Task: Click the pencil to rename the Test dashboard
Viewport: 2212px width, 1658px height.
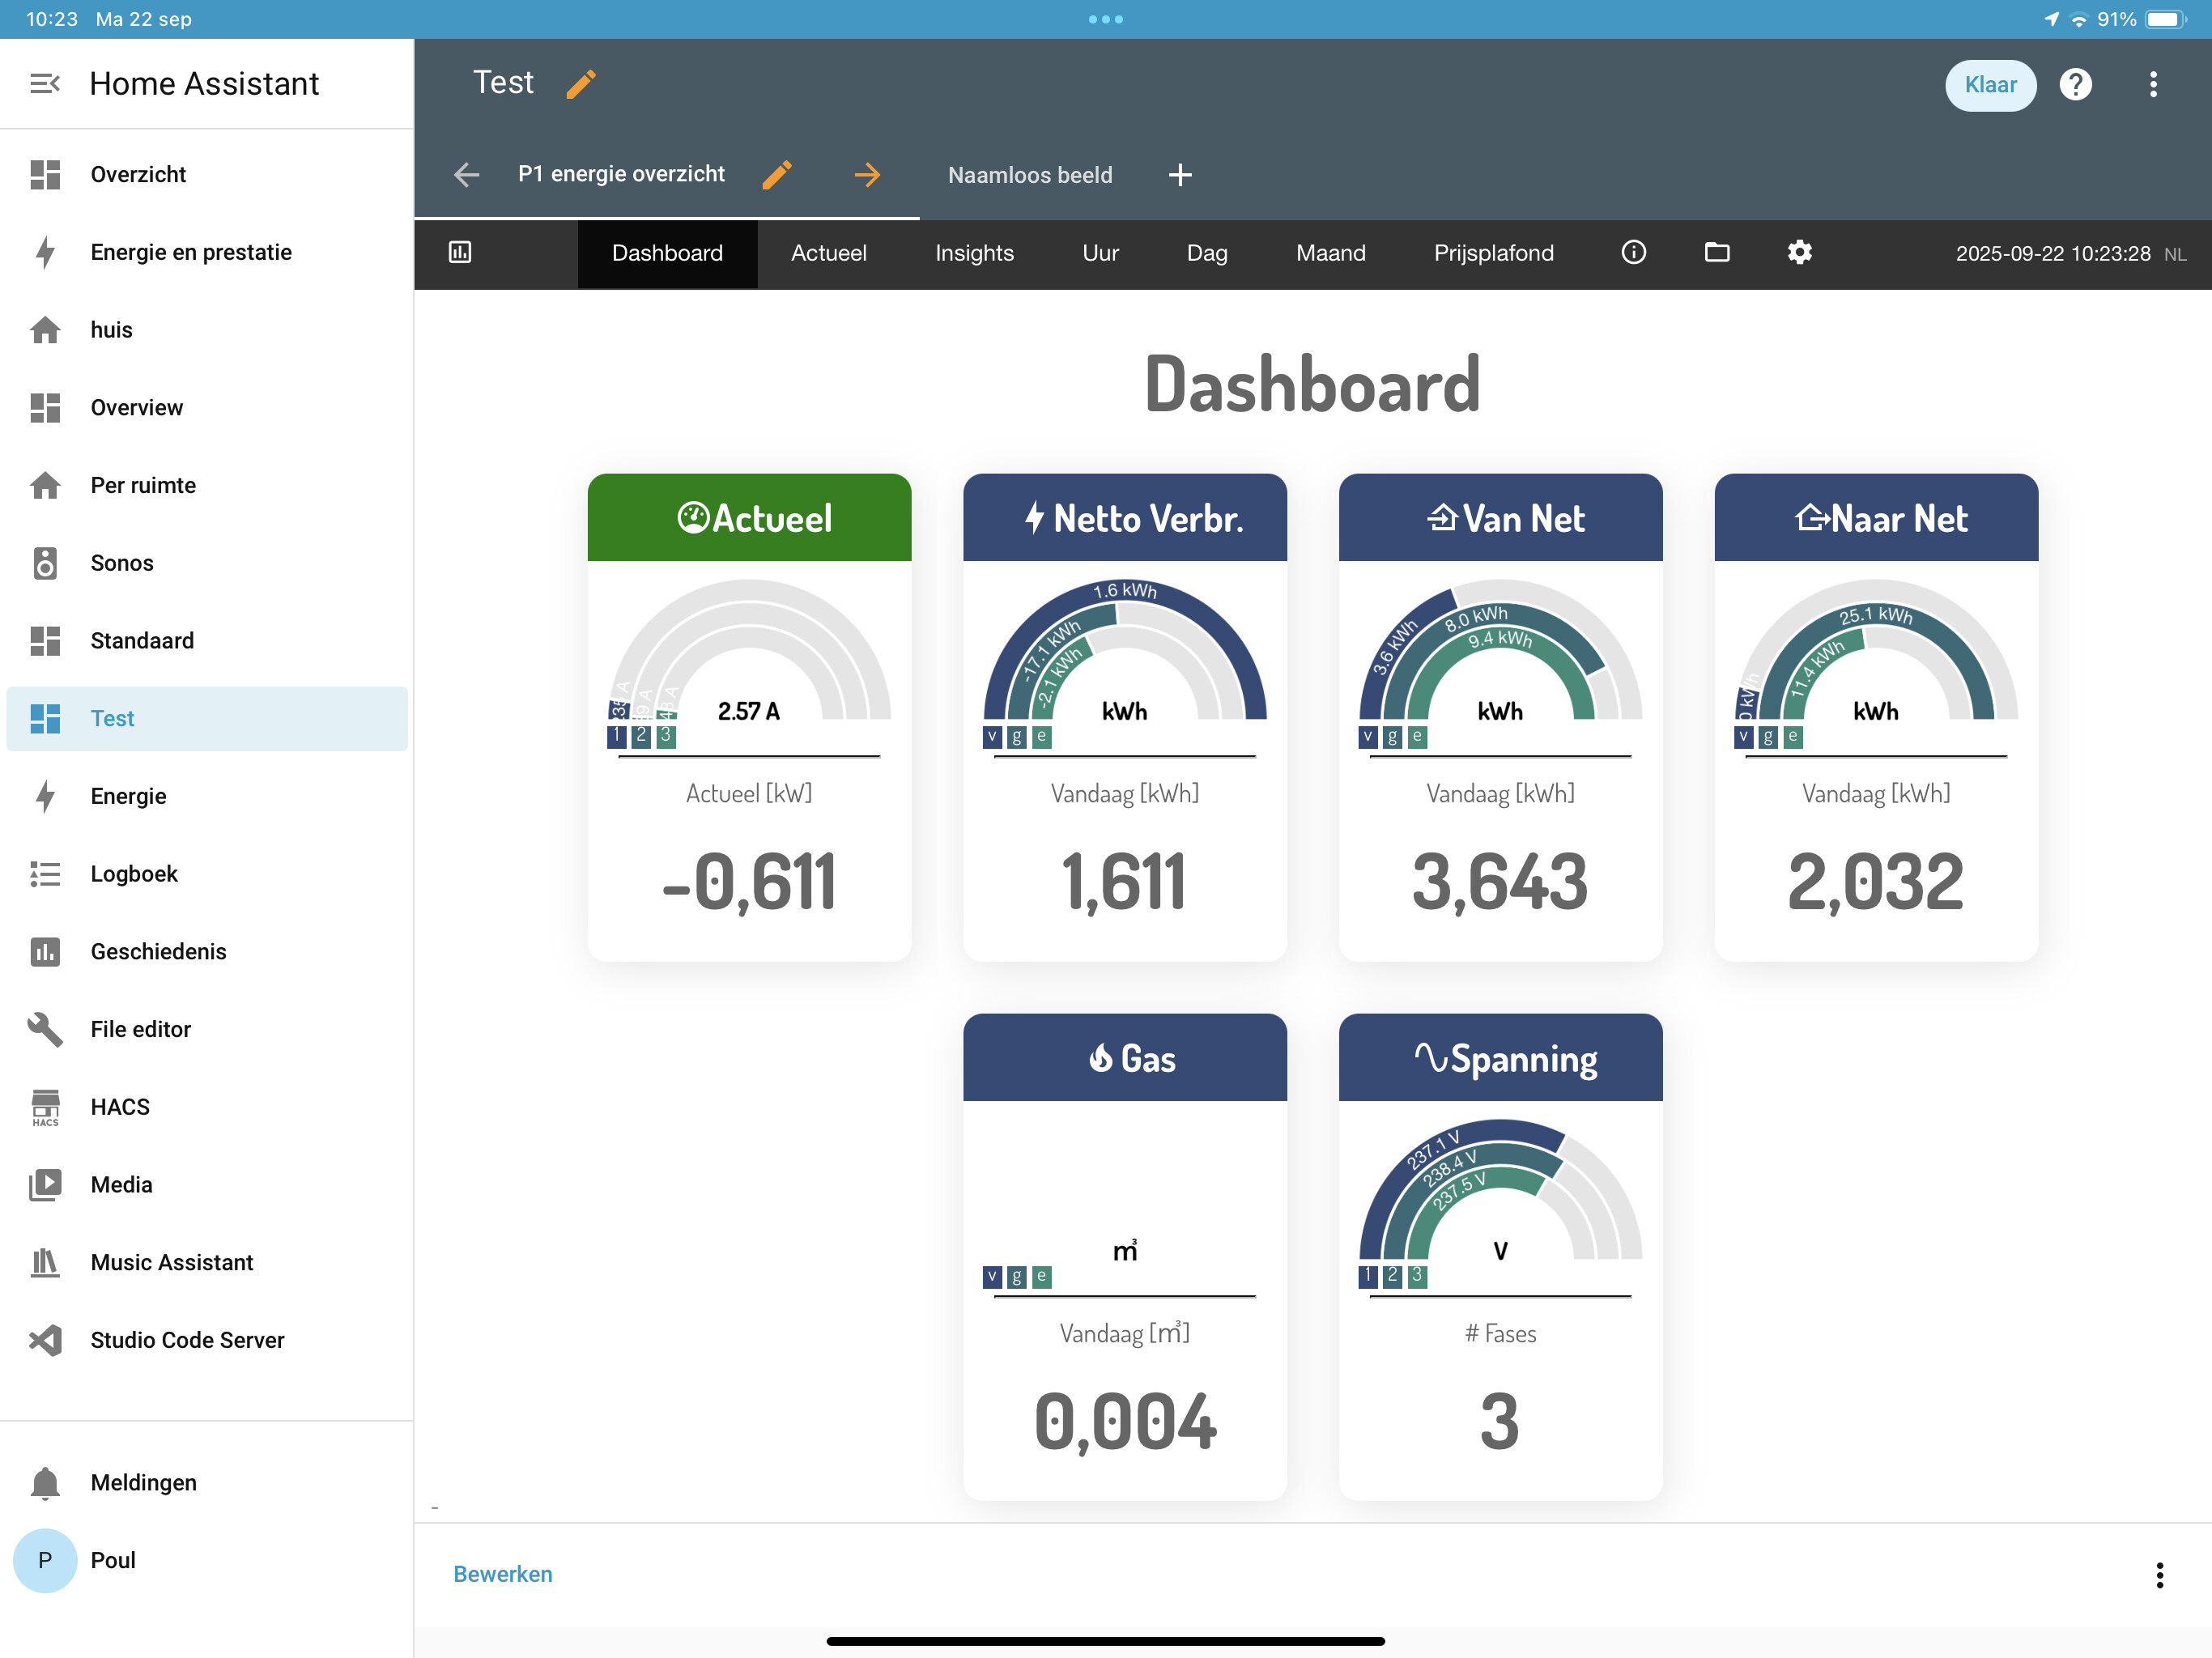Action: coord(581,83)
